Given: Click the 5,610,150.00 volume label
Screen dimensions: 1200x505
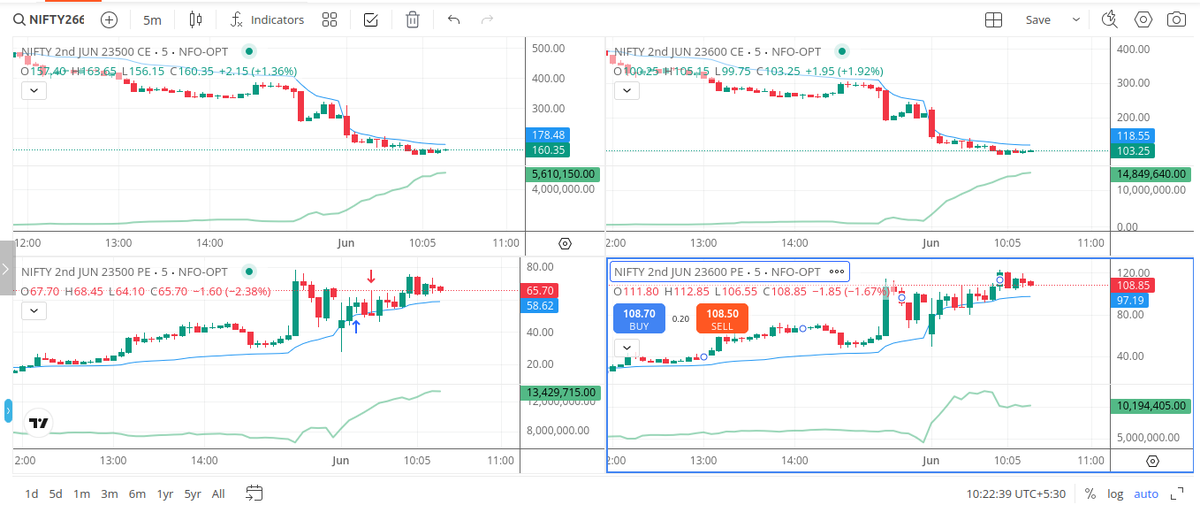Looking at the screenshot, I should pos(561,173).
